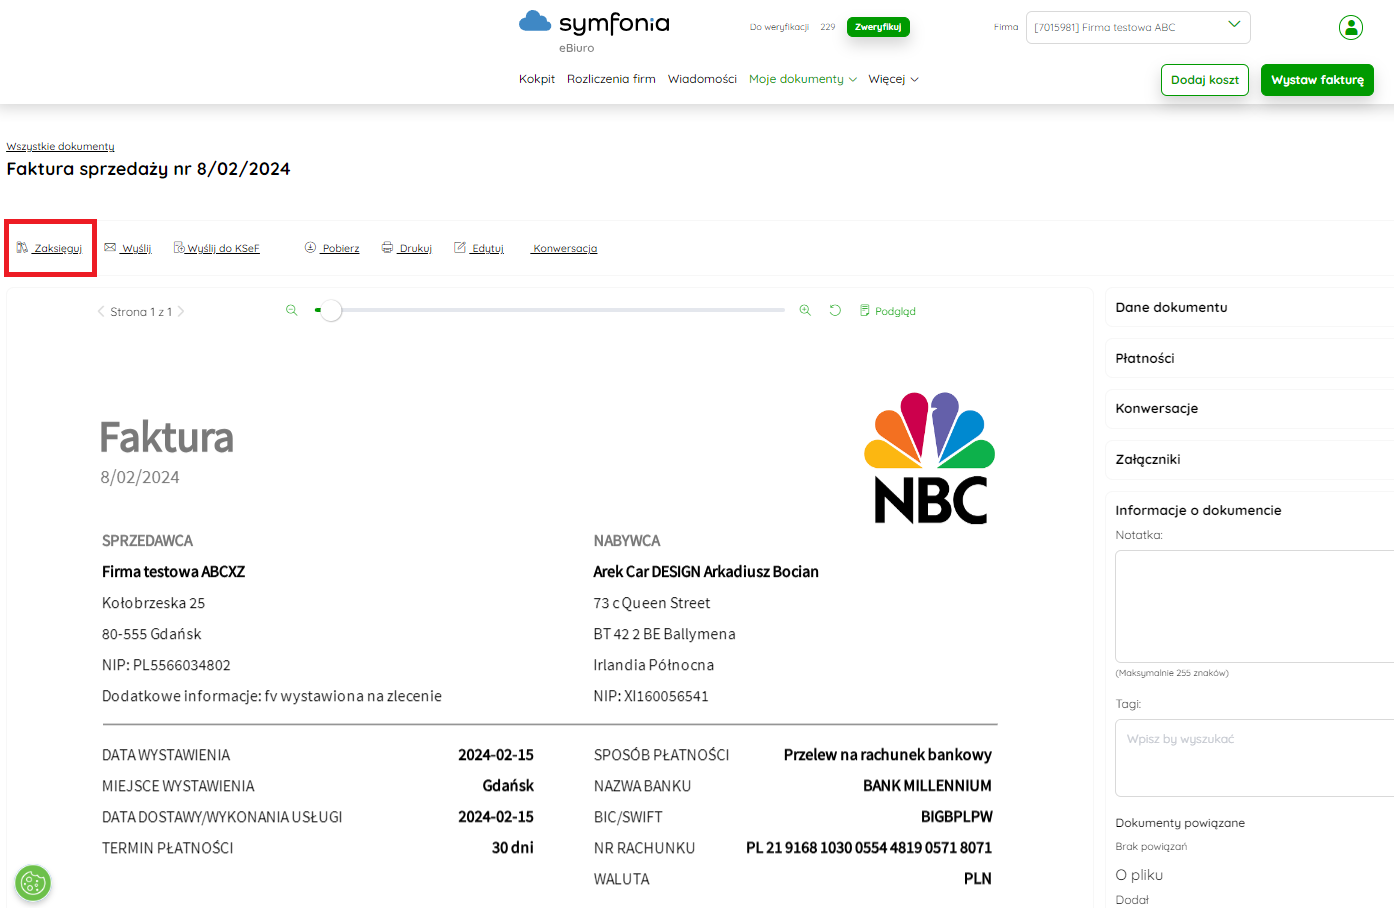Click the currency value 'PLN'
Image resolution: width=1394 pixels, height=908 pixels.
978,879
